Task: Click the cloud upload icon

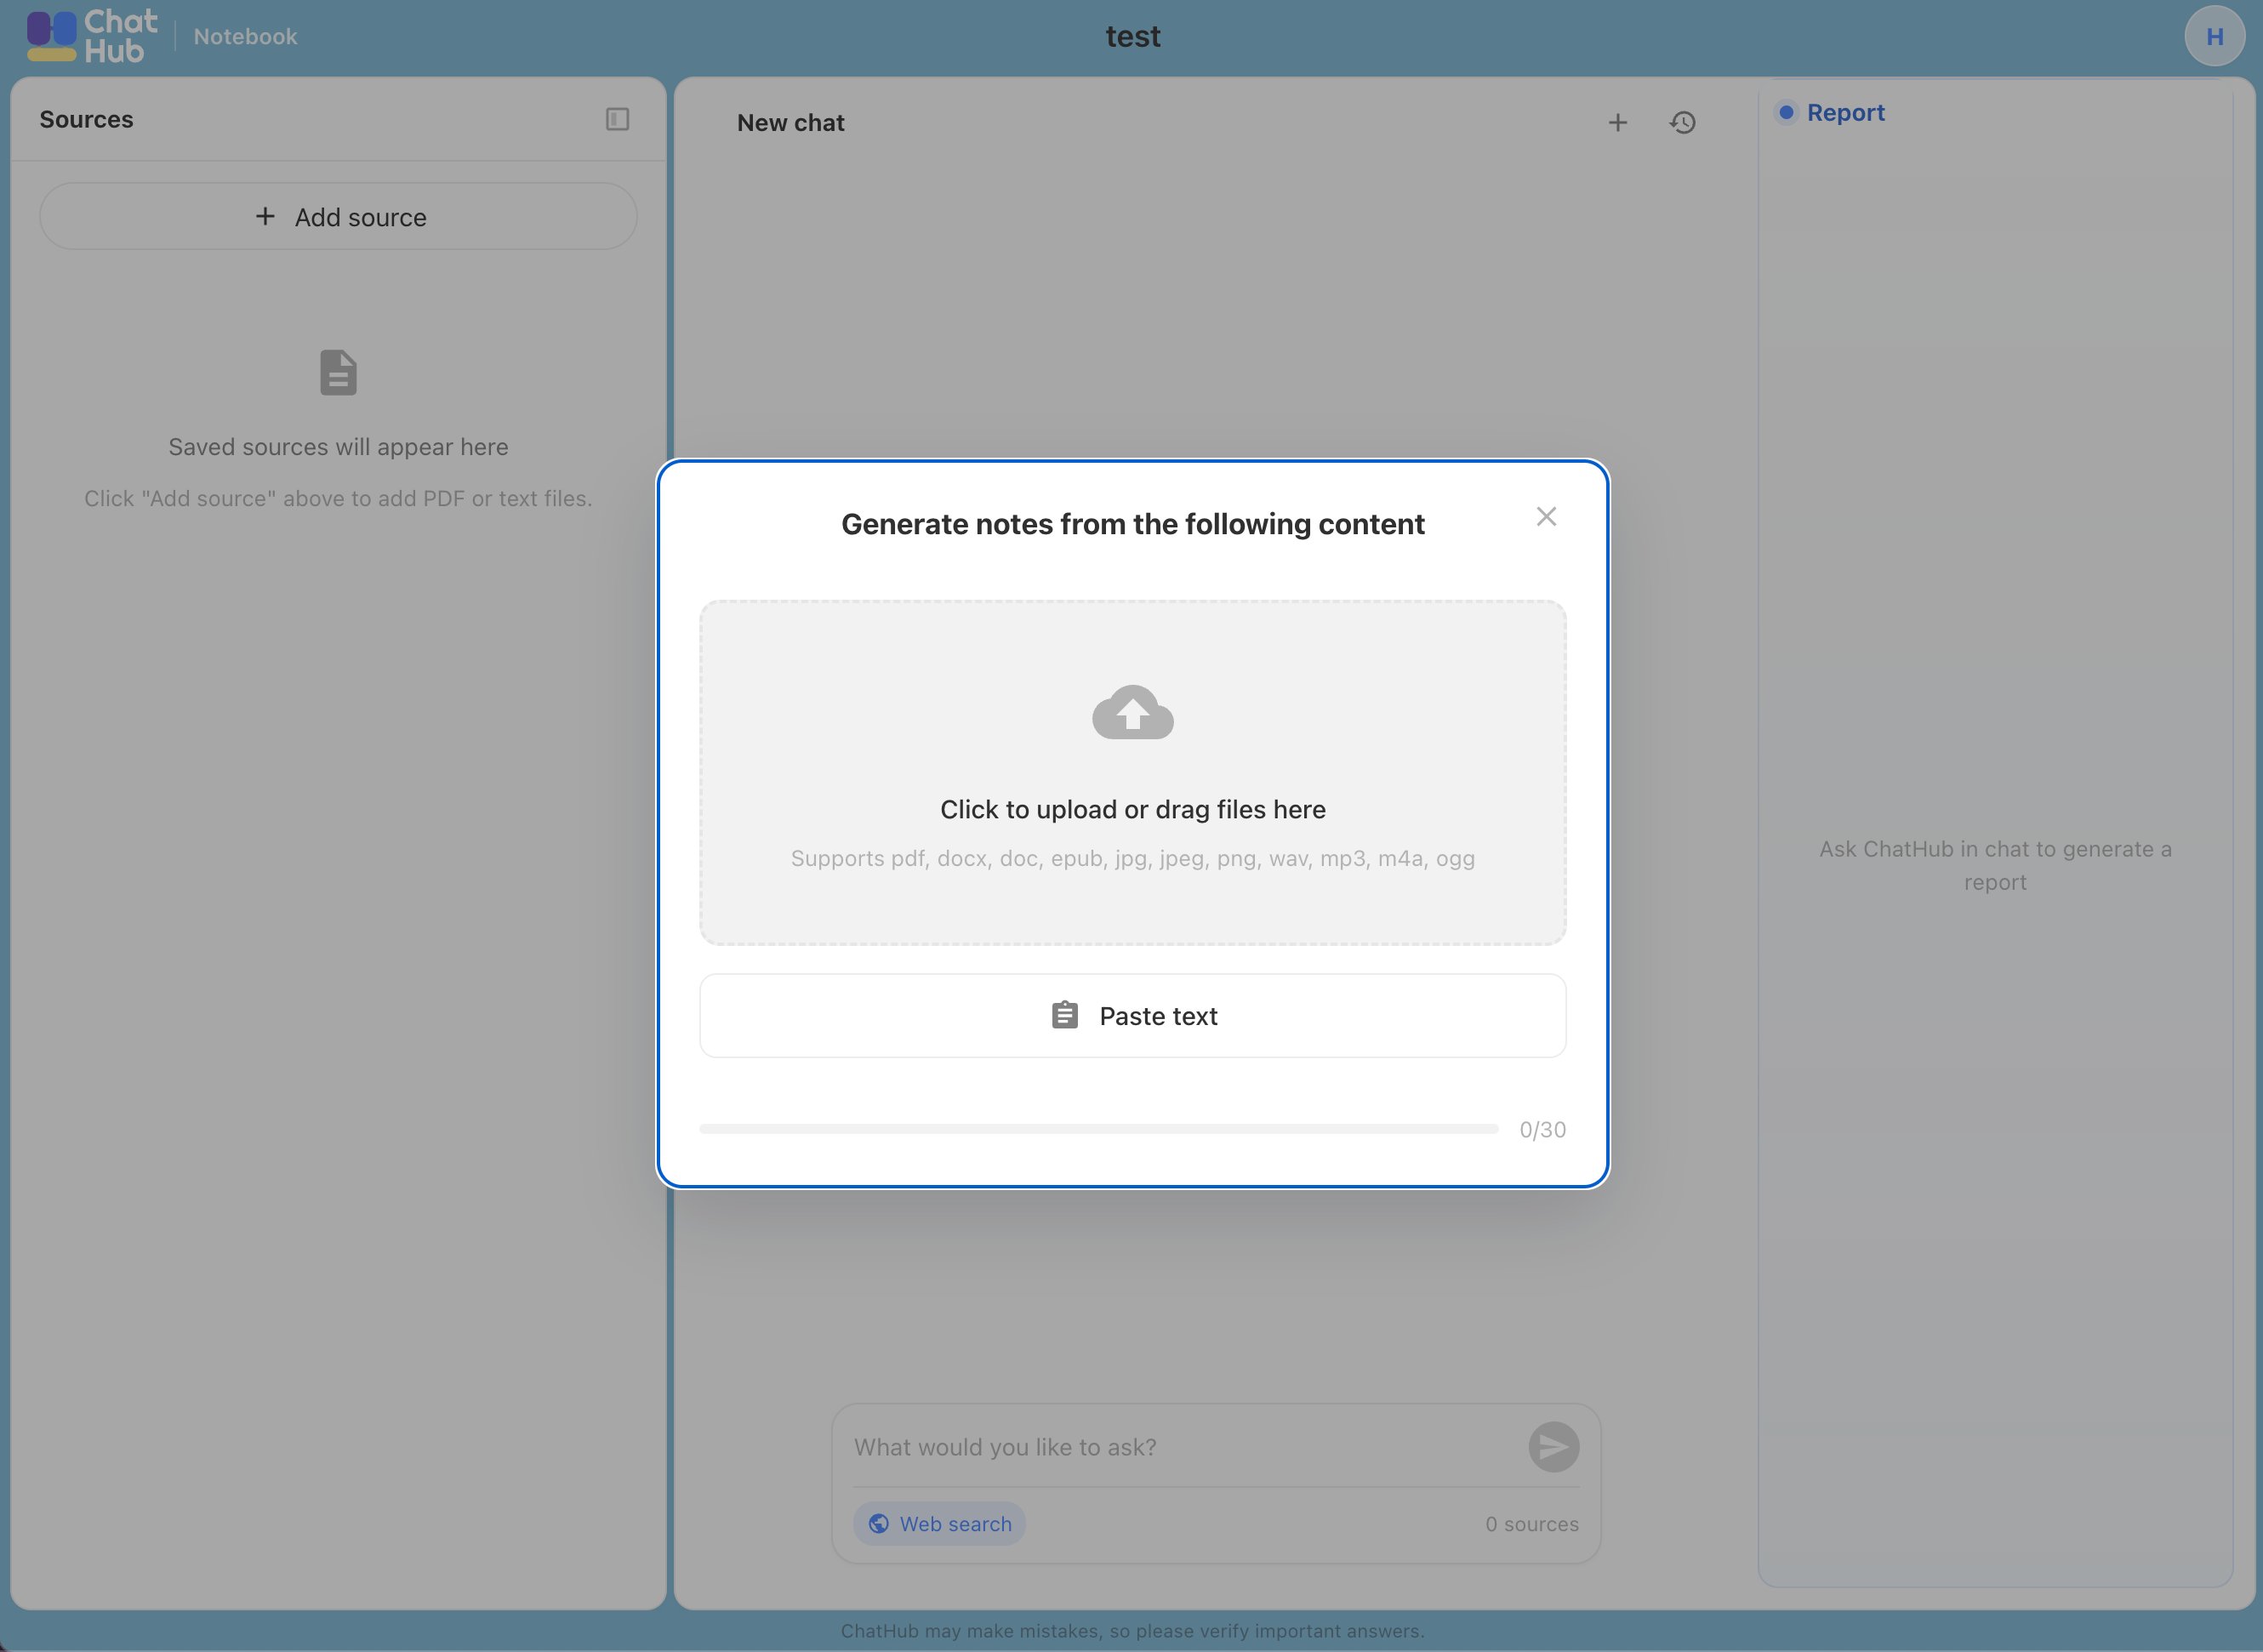Action: point(1133,712)
